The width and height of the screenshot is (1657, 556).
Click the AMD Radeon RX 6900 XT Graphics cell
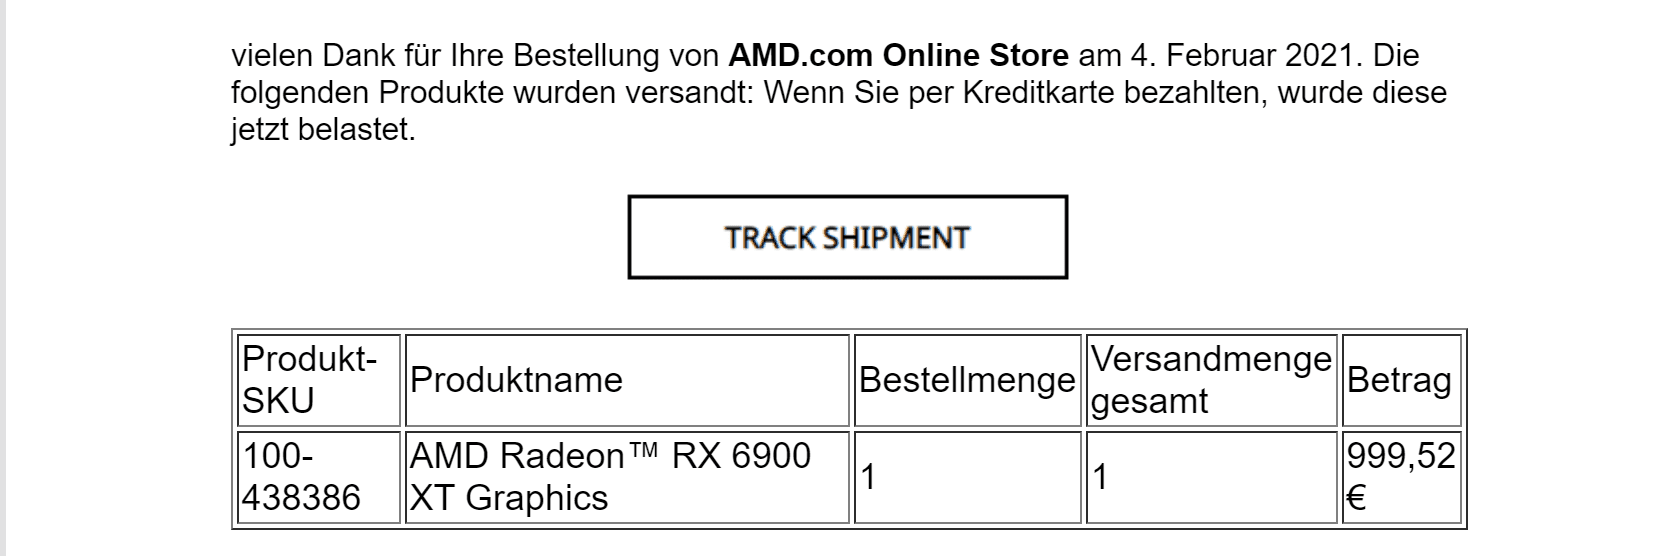[x=626, y=477]
